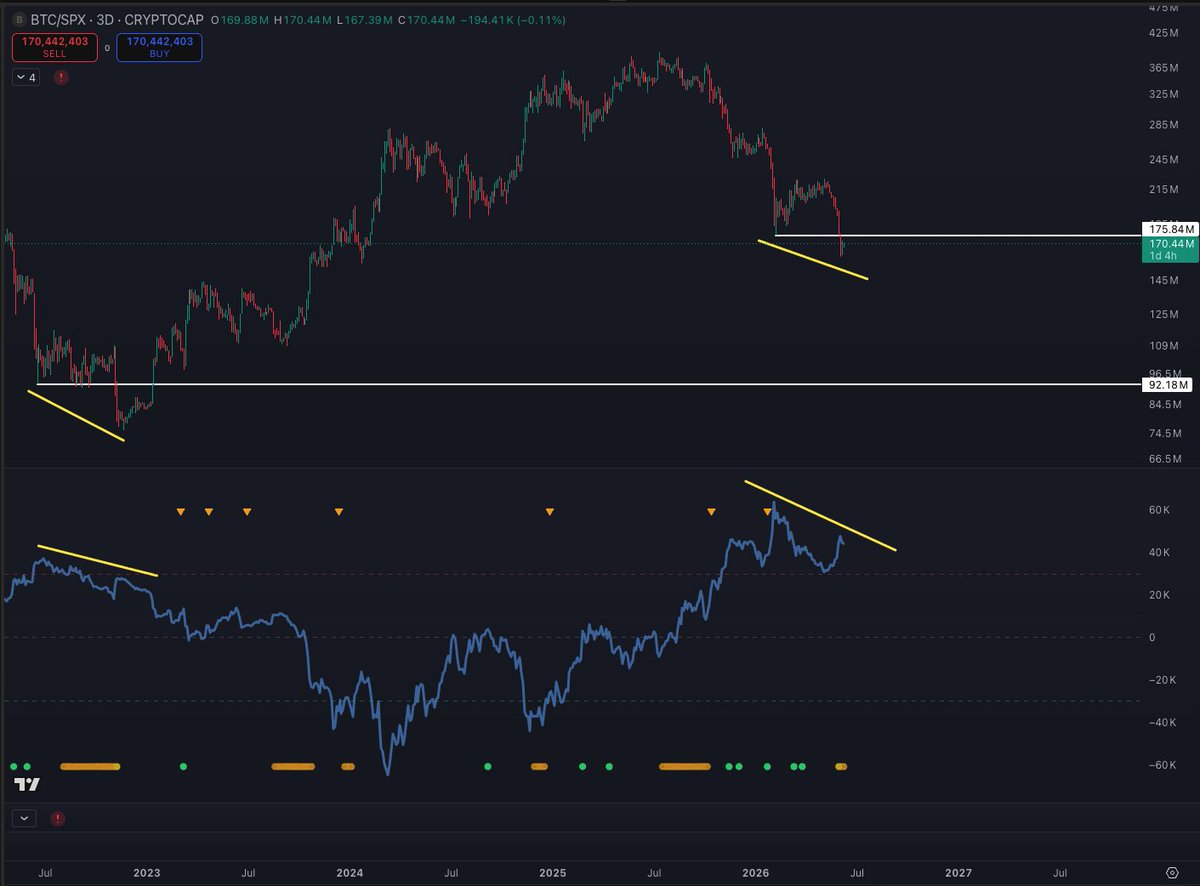This screenshot has height=886, width=1200.
Task: Collapse the bottom pane using its chevron button
Action: (24, 818)
